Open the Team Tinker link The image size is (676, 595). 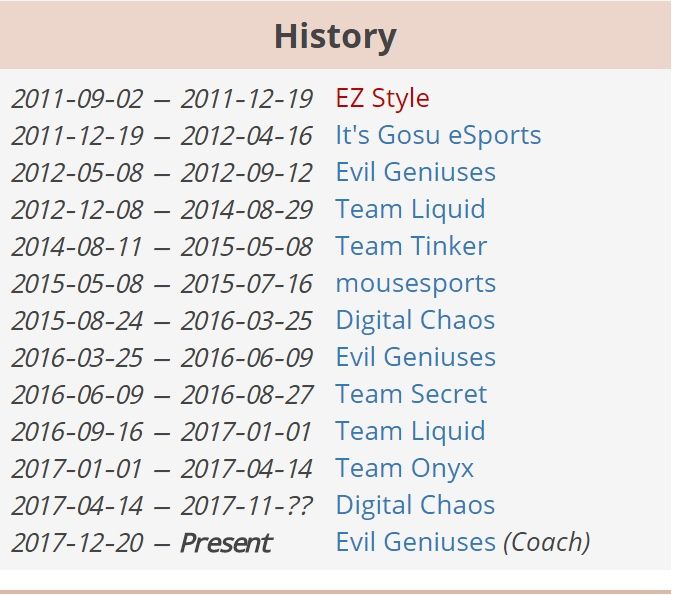[411, 247]
